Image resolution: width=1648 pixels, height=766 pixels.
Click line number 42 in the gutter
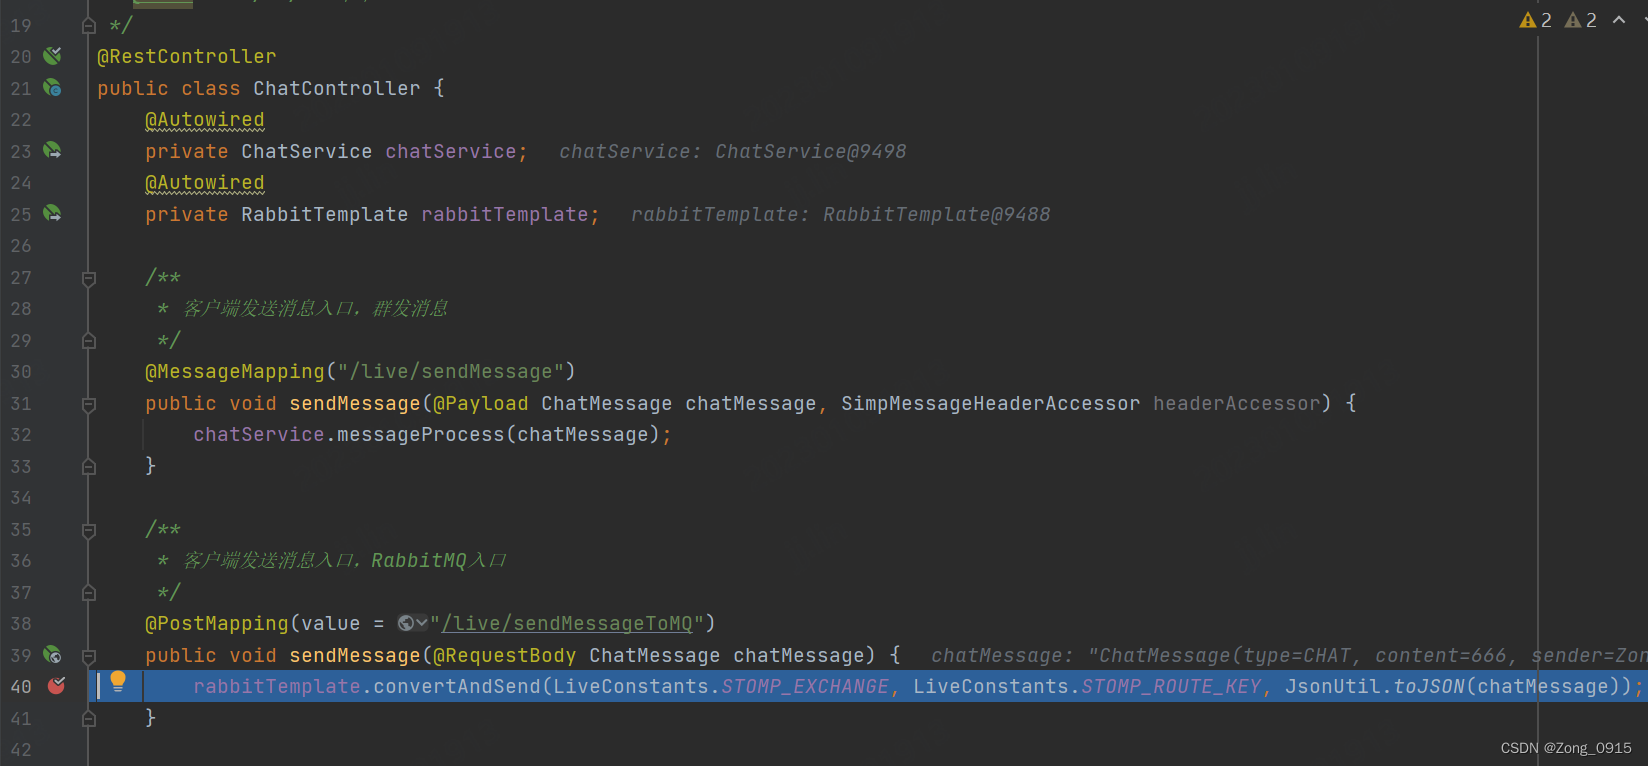[21, 750]
